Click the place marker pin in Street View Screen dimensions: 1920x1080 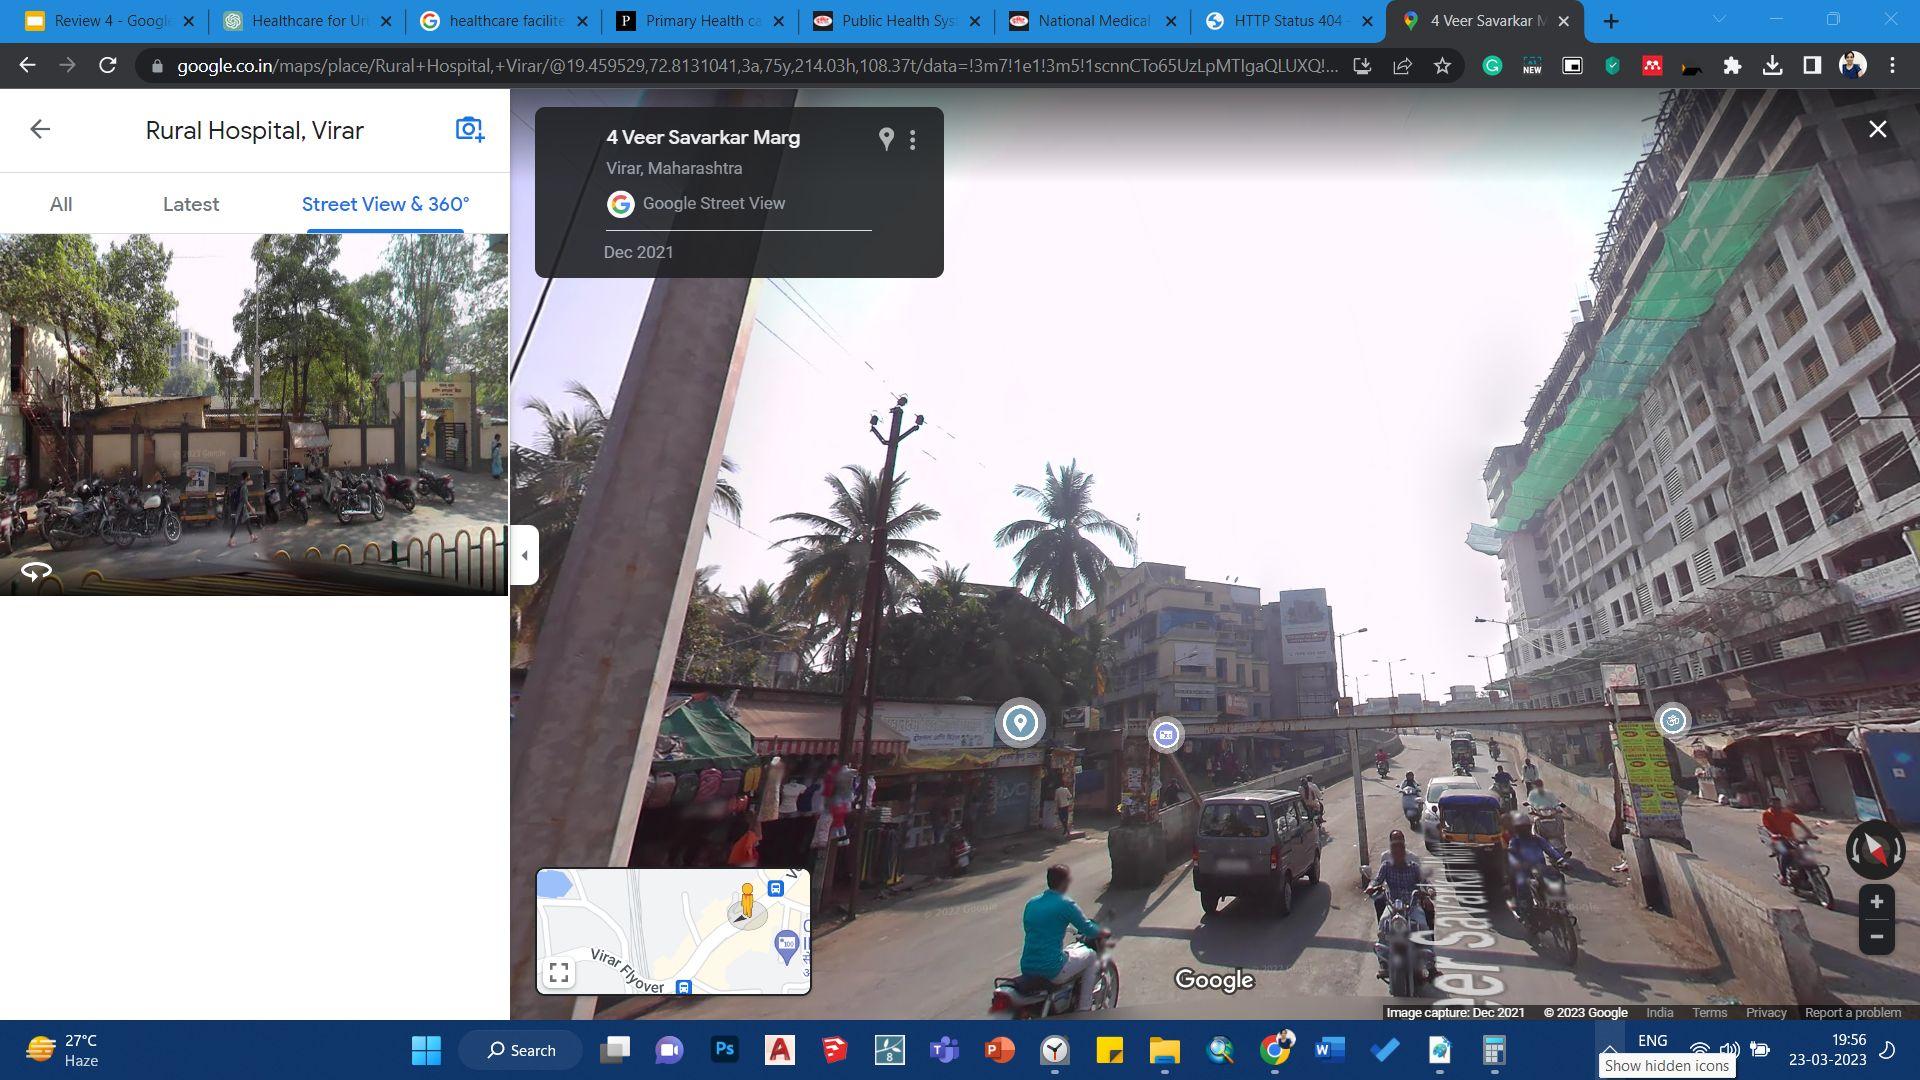[x=1020, y=722]
